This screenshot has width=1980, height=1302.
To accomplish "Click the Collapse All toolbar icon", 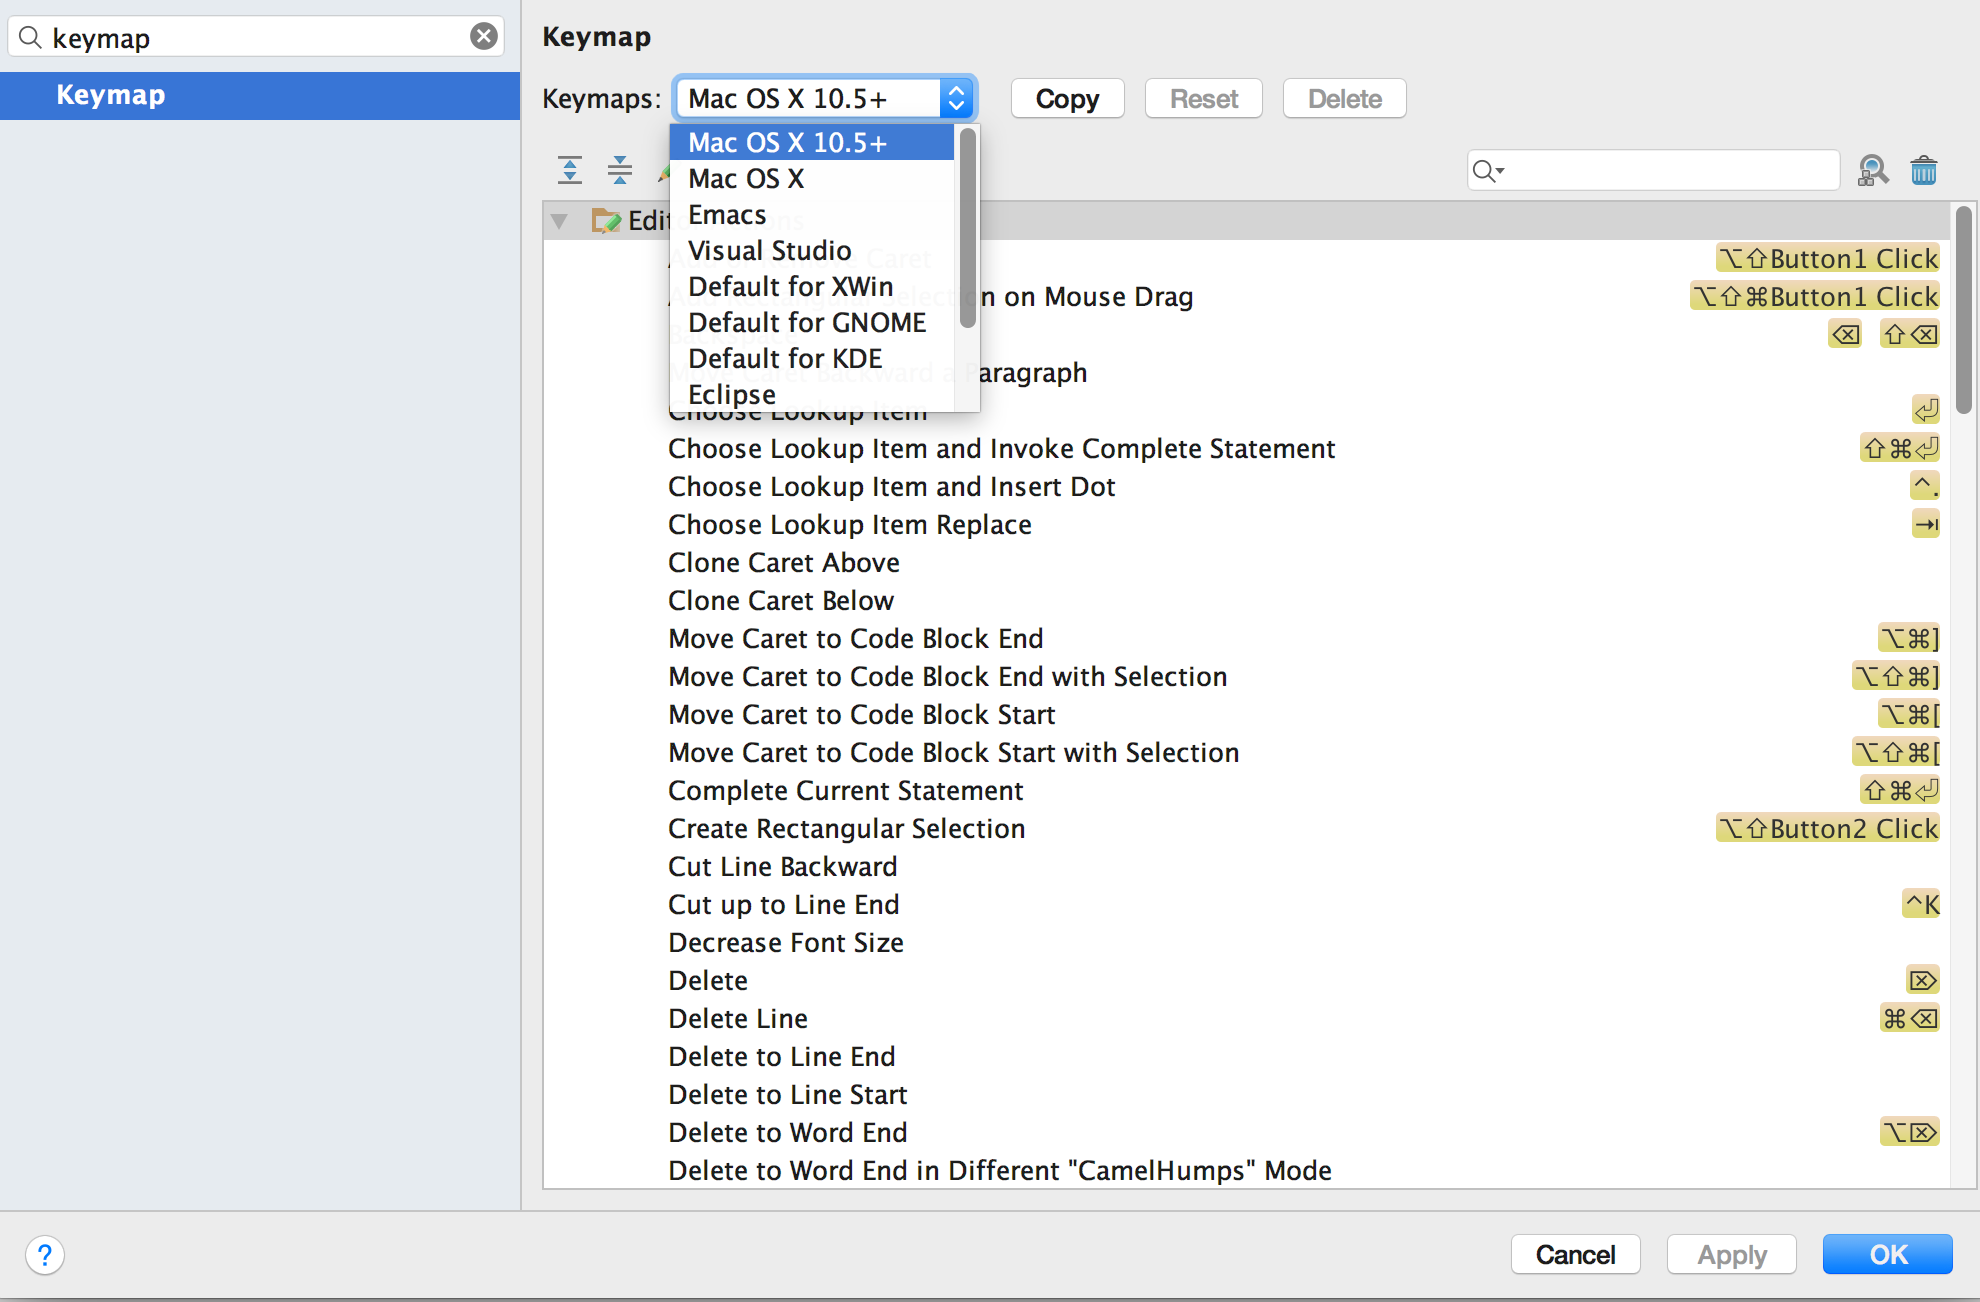I will coord(620,170).
